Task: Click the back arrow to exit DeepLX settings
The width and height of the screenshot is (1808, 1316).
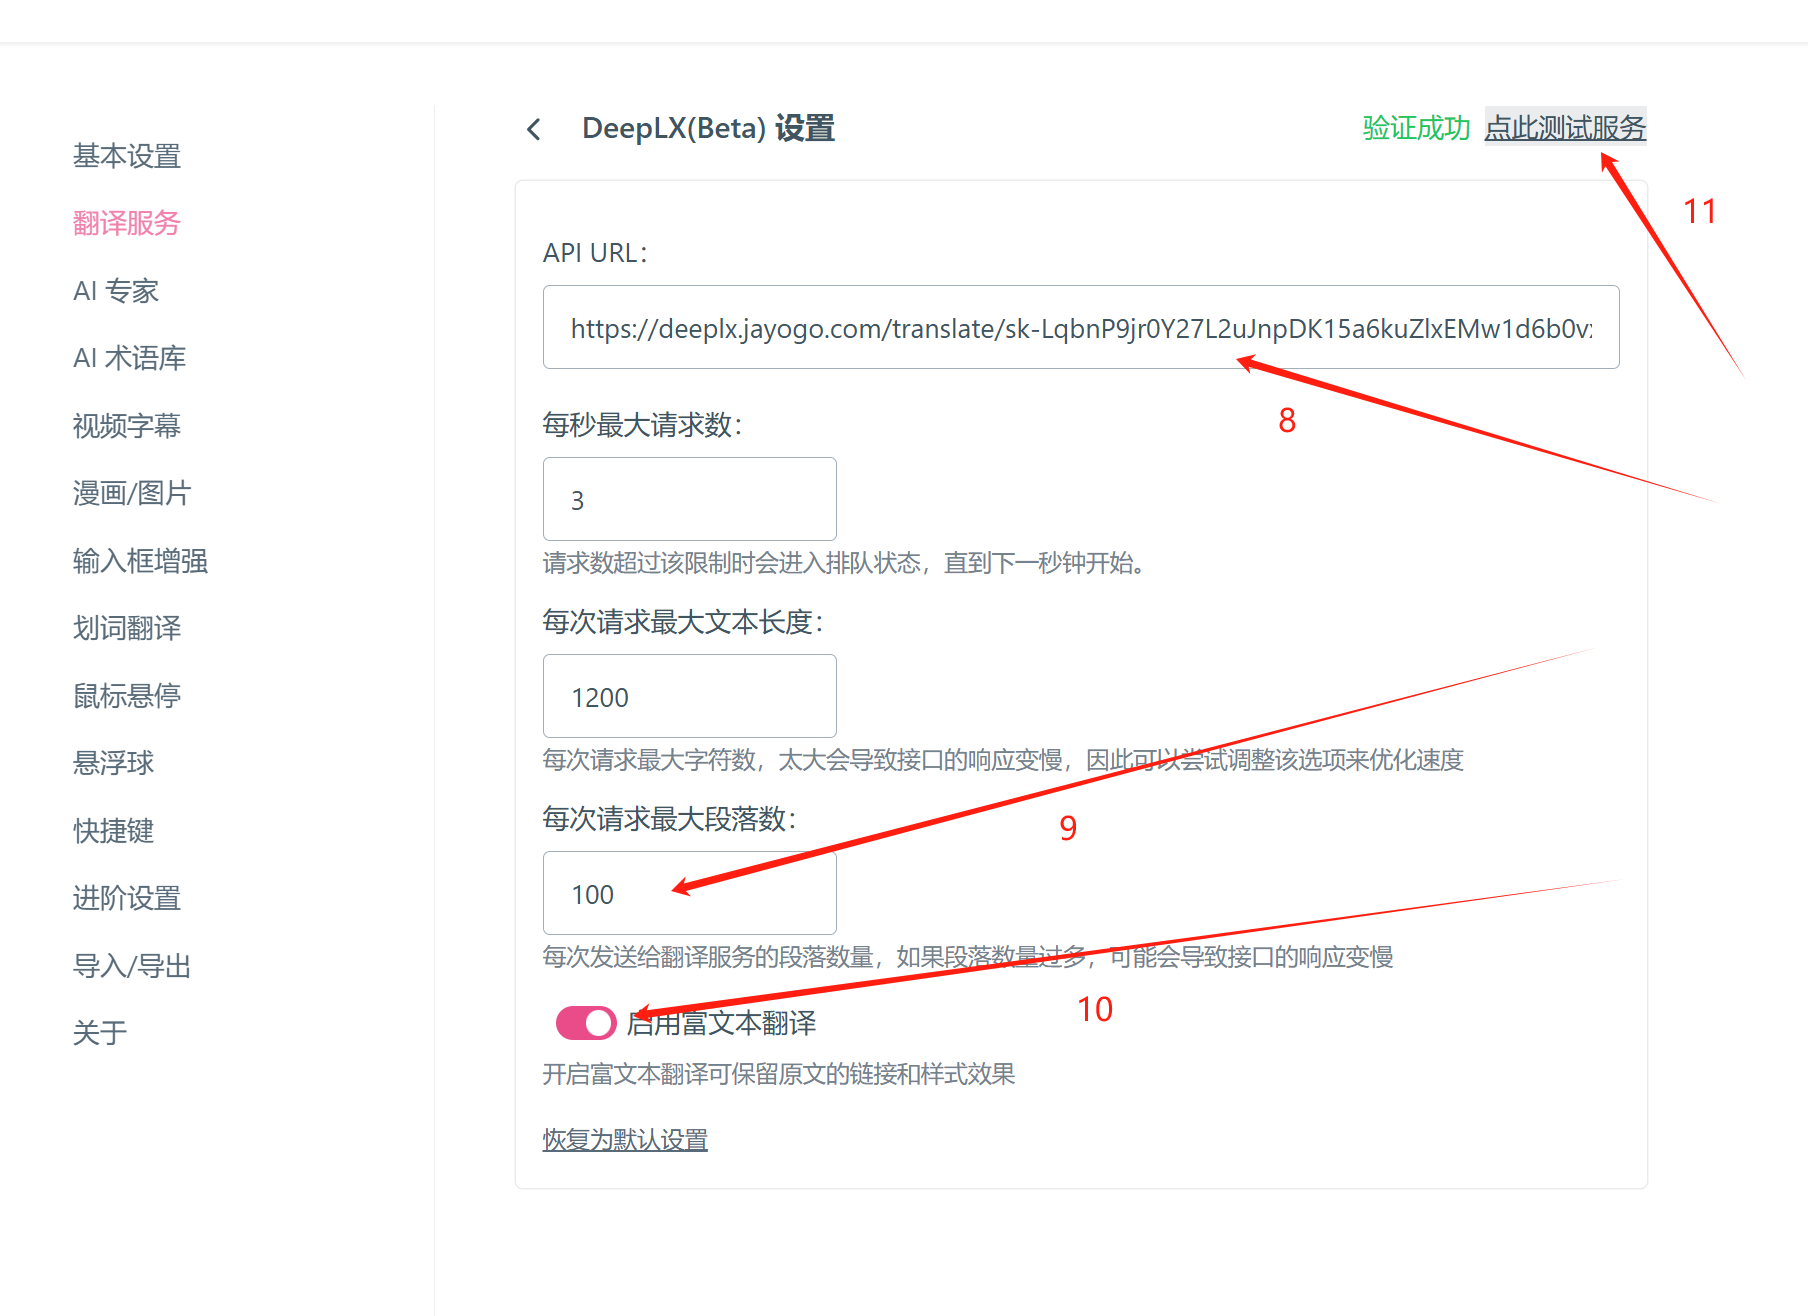Action: point(533,128)
